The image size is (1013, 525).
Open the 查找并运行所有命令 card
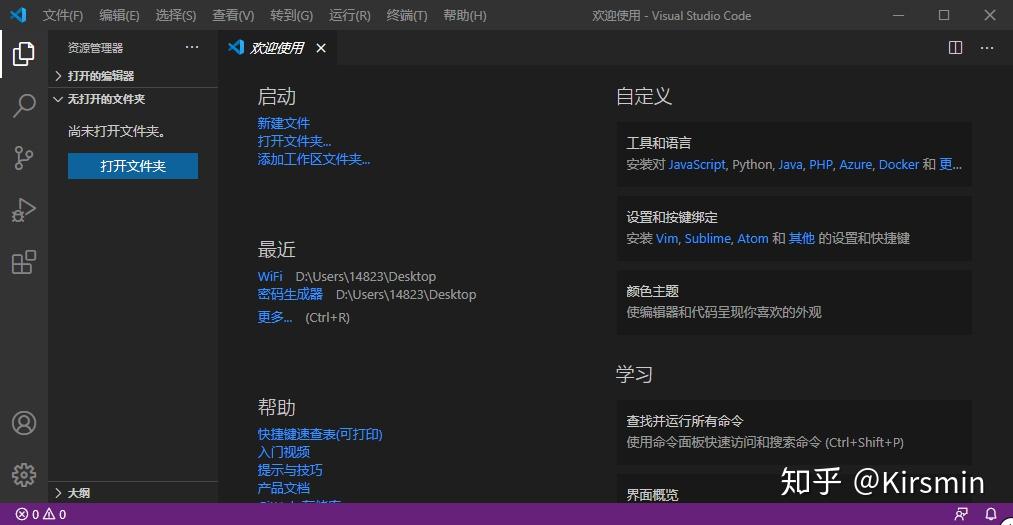point(794,432)
